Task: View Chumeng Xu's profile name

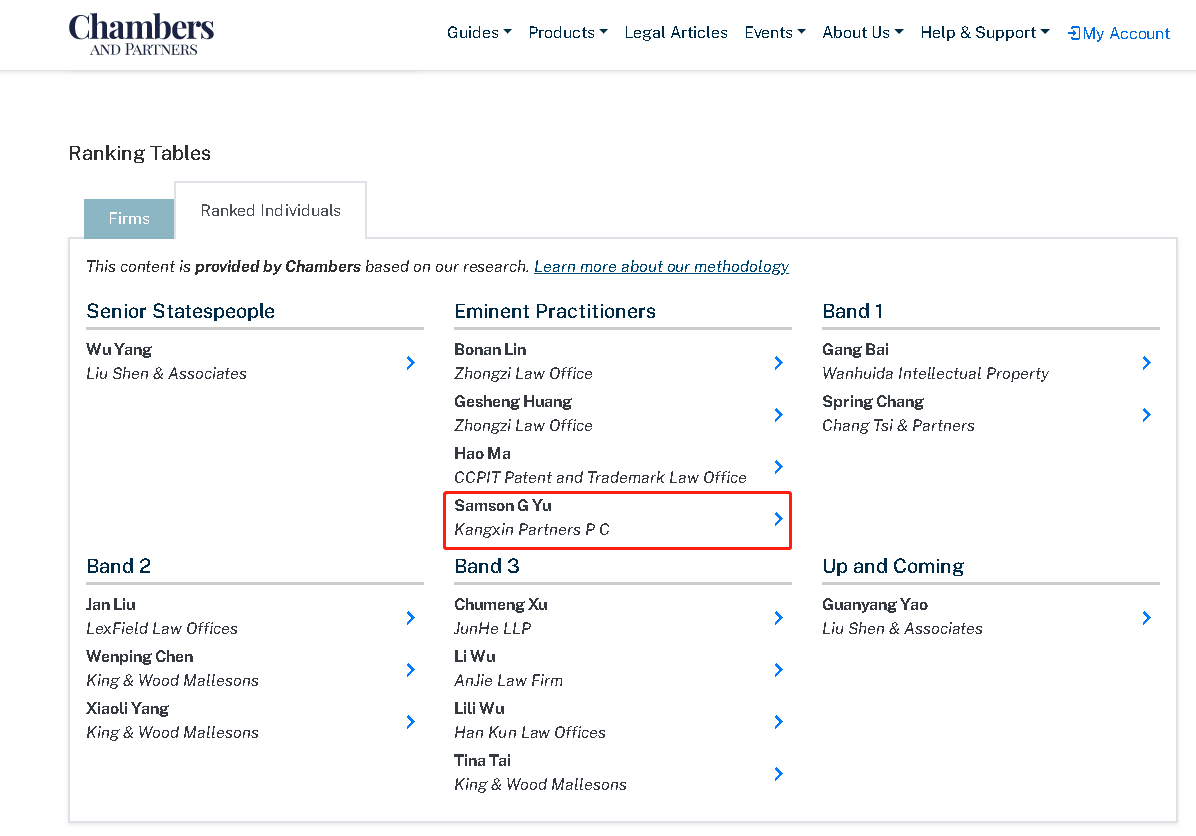Action: (x=501, y=604)
